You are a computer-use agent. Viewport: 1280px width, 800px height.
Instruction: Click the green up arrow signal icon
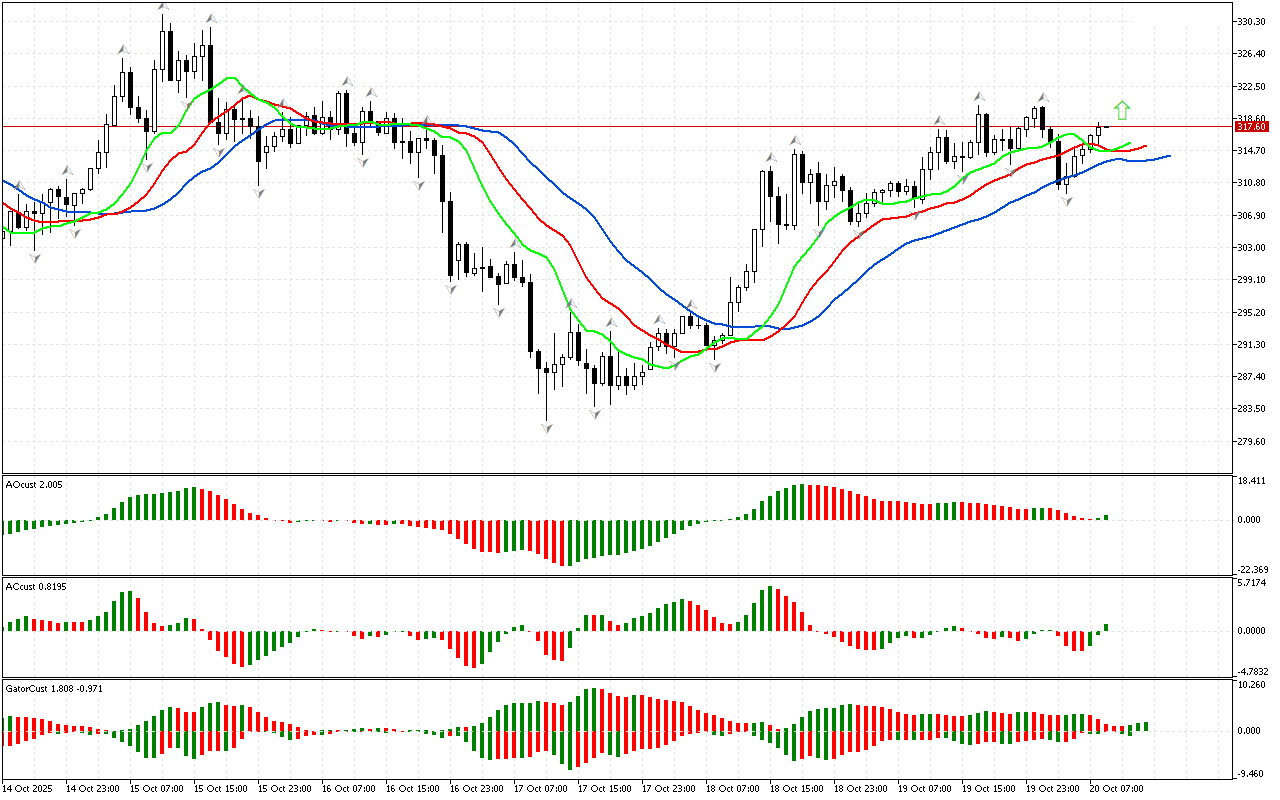pyautogui.click(x=1122, y=110)
